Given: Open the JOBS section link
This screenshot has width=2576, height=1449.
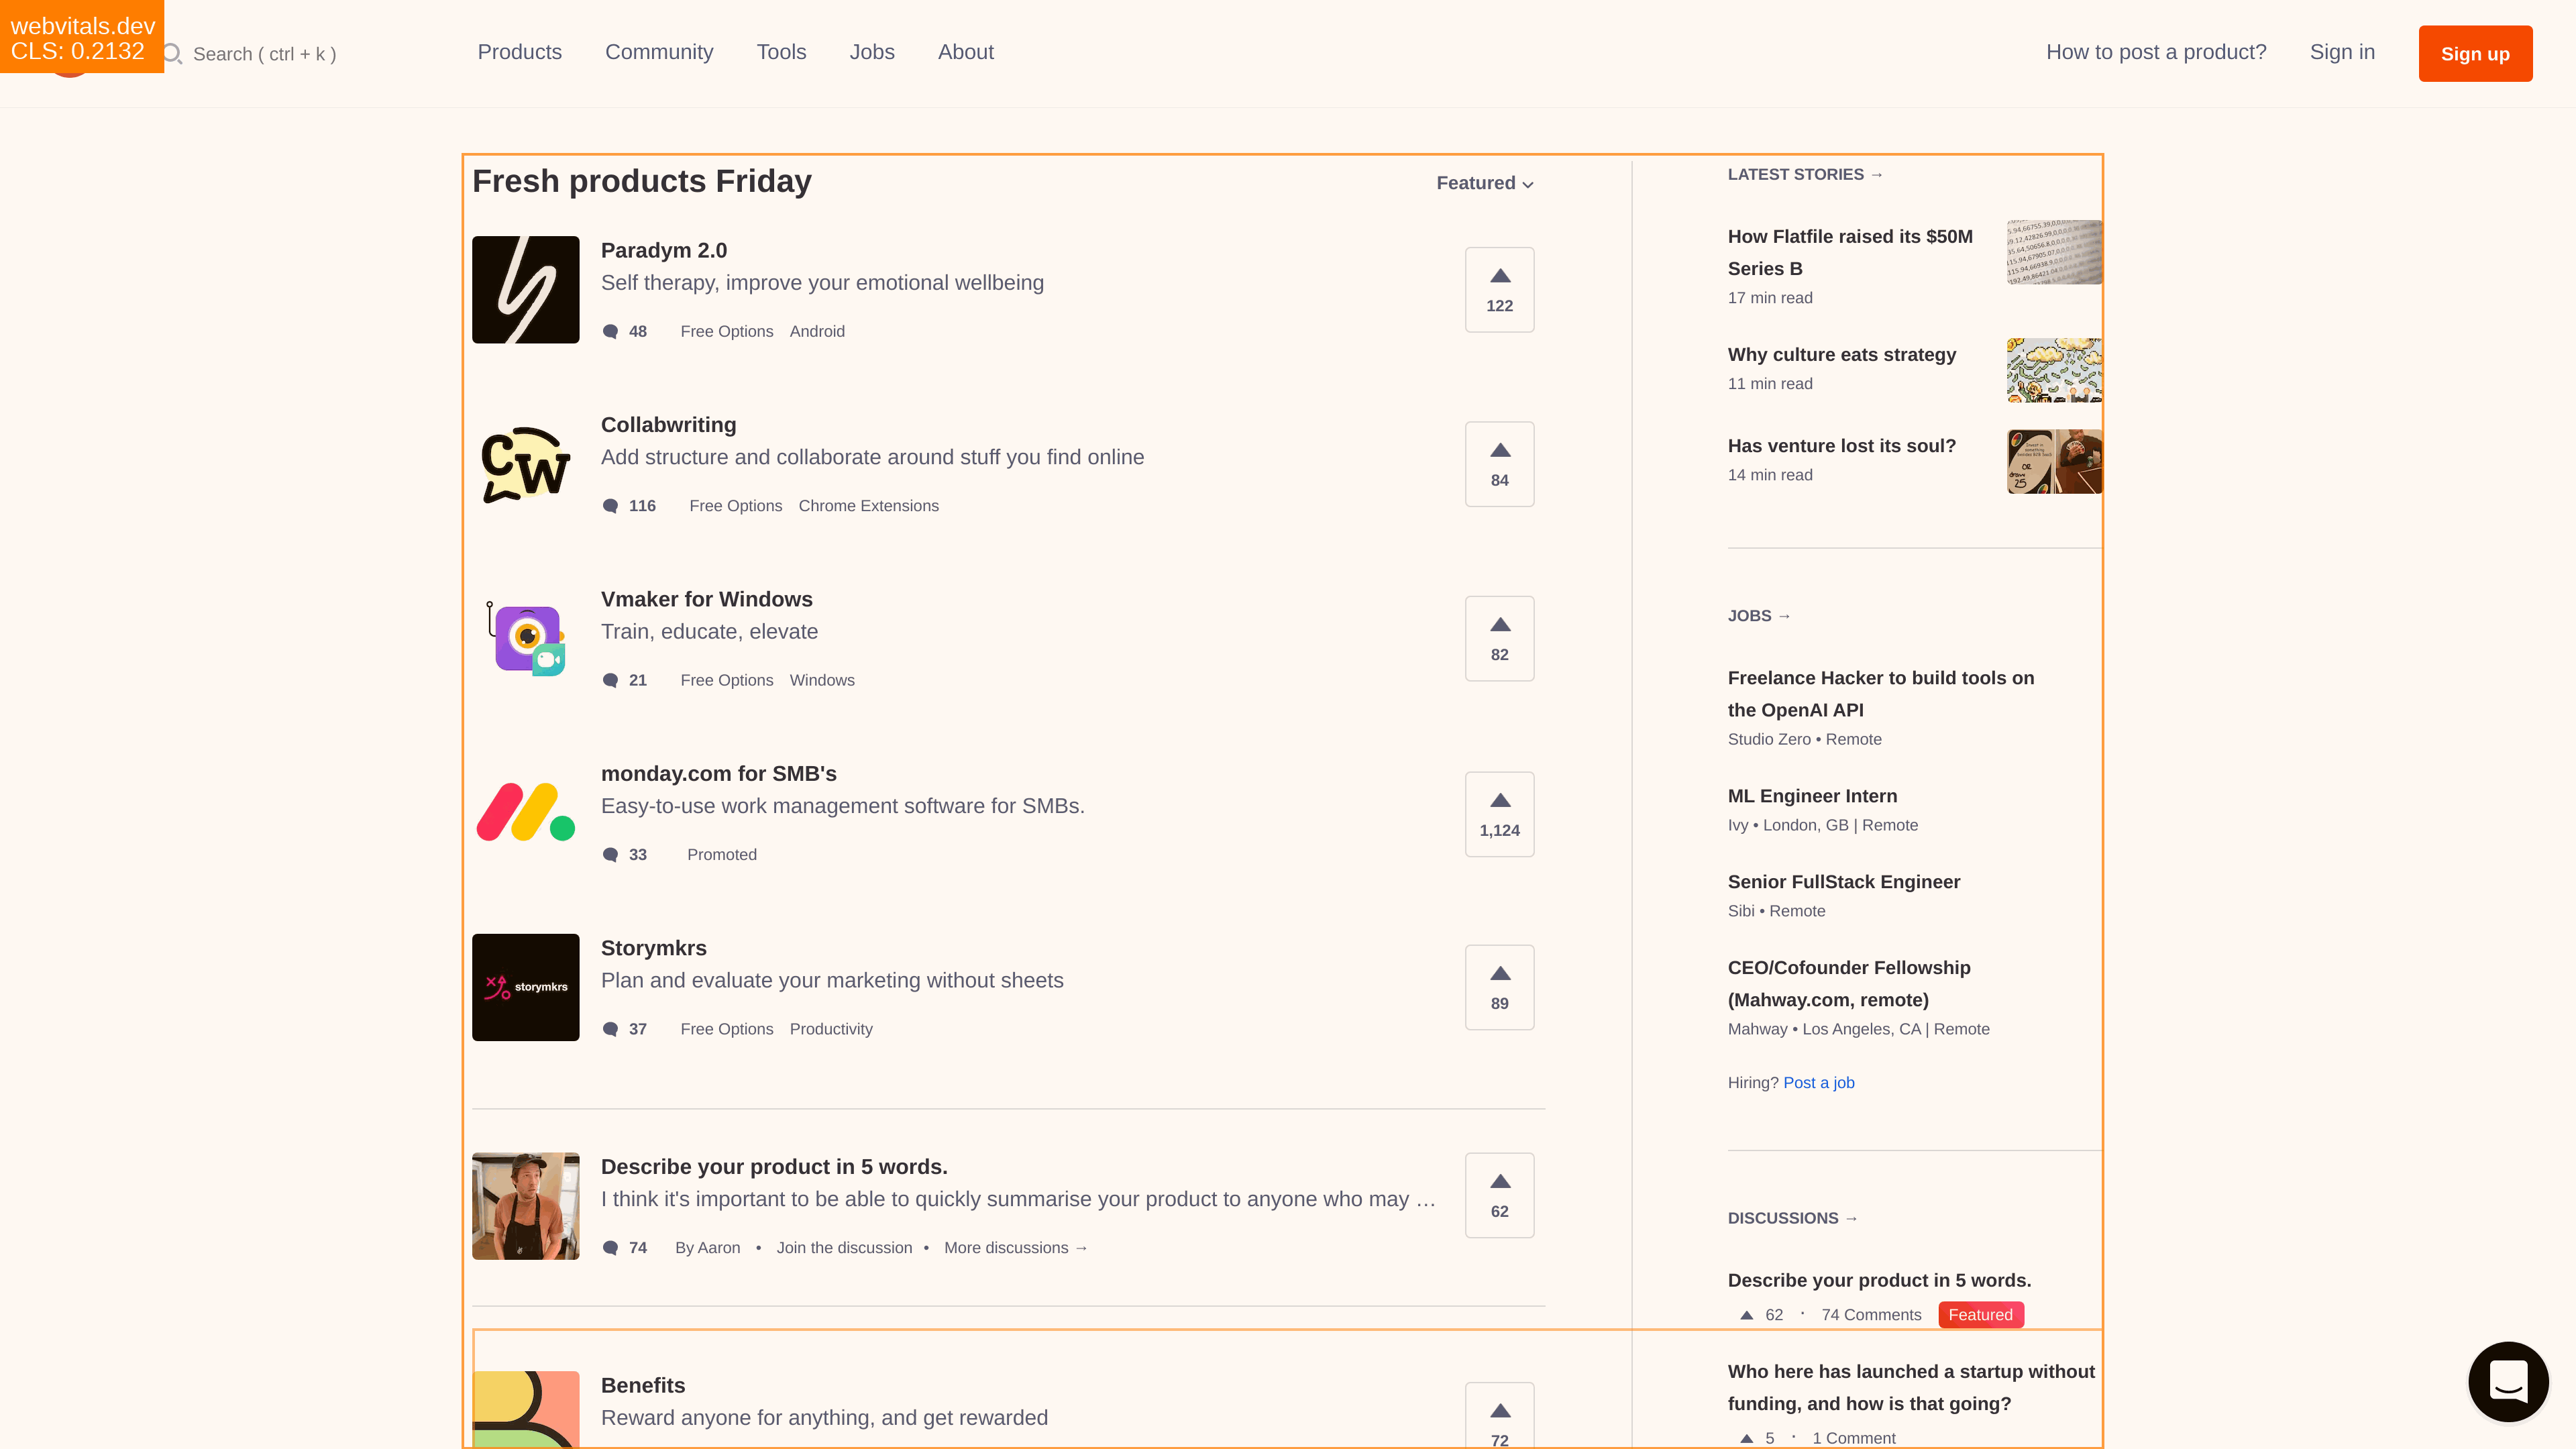Looking at the screenshot, I should (1759, 616).
